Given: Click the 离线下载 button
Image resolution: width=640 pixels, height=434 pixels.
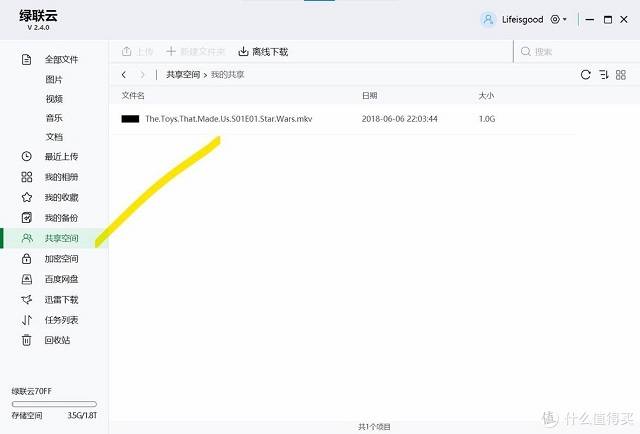Looking at the screenshot, I should coord(263,51).
